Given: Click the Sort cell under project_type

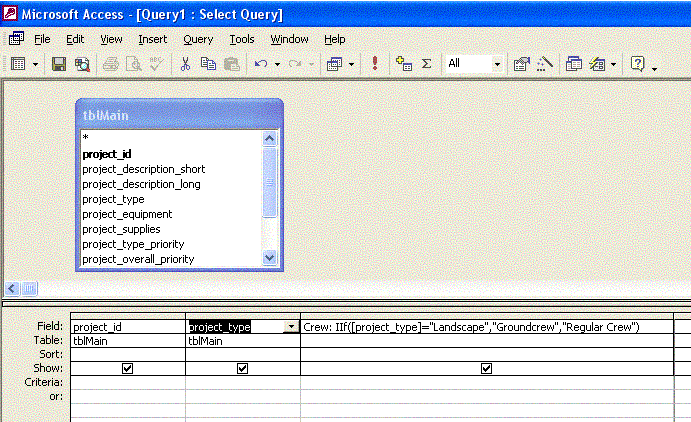Looking at the screenshot, I should [x=243, y=355].
